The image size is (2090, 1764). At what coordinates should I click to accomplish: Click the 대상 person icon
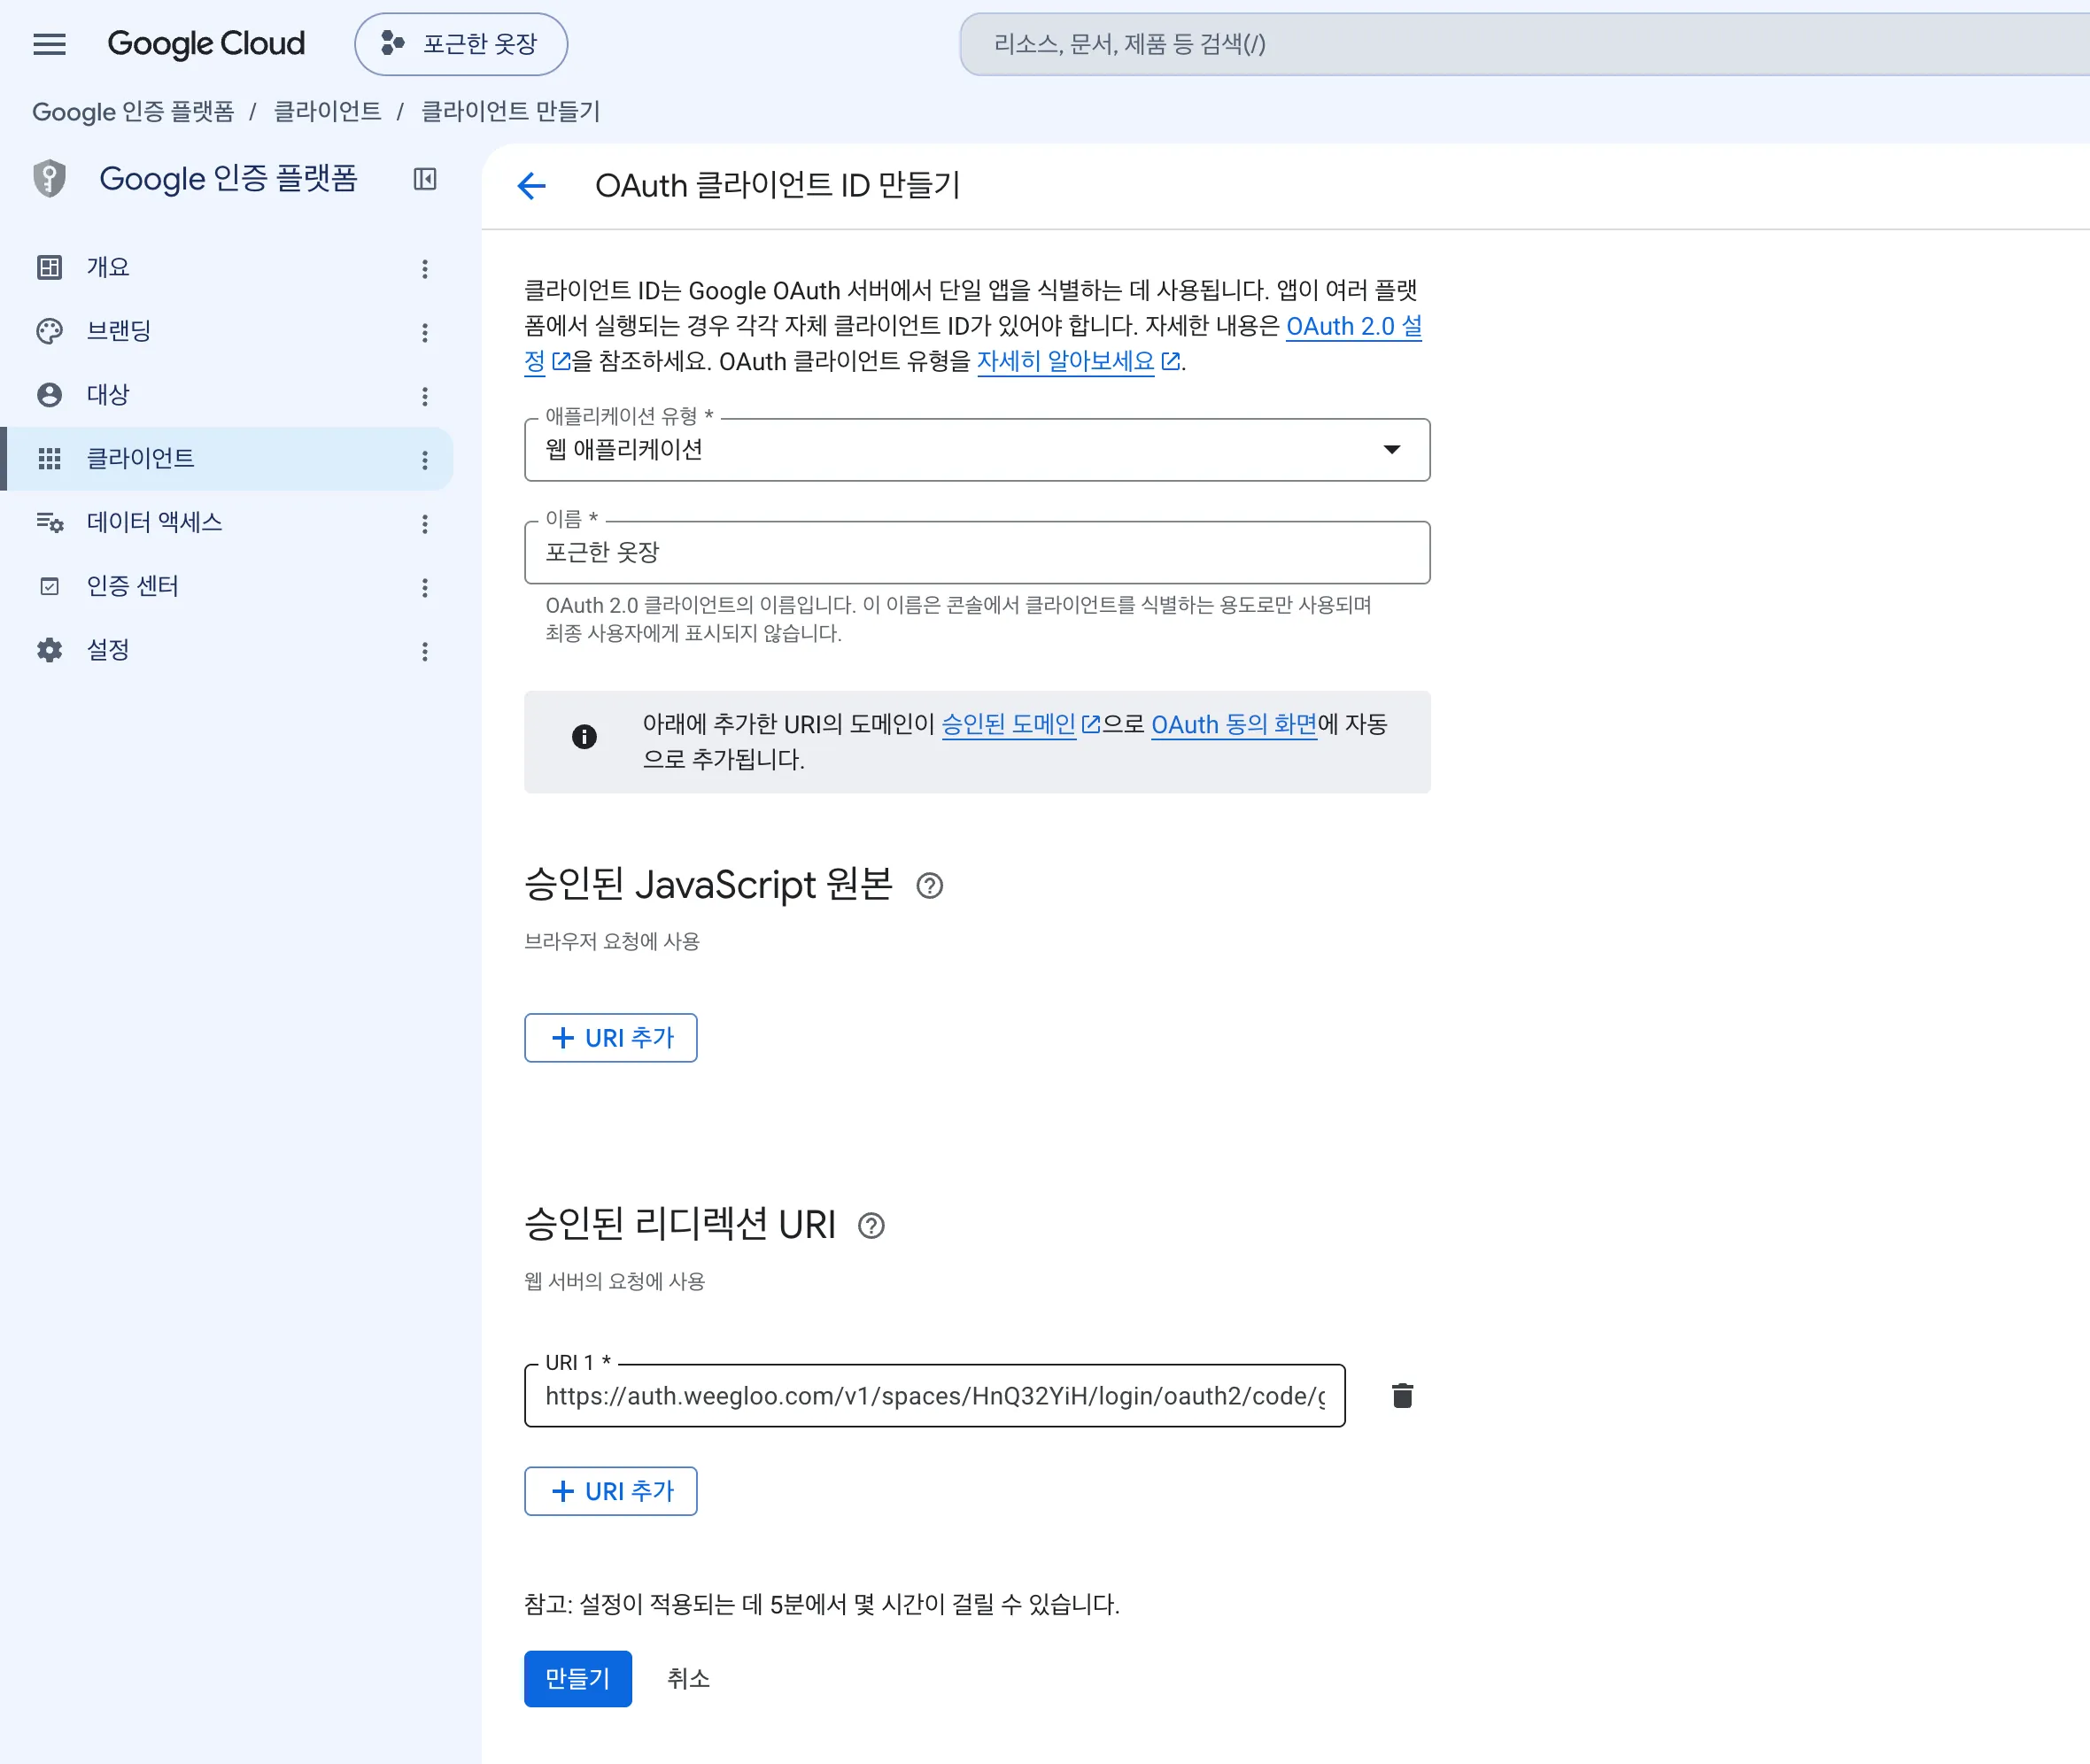coord(49,395)
